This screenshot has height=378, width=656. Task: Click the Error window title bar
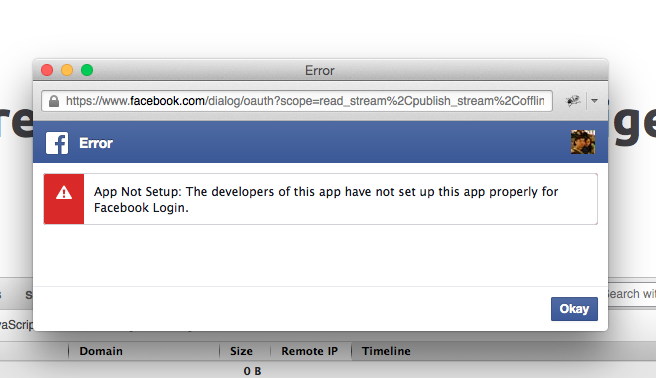pyautogui.click(x=320, y=70)
